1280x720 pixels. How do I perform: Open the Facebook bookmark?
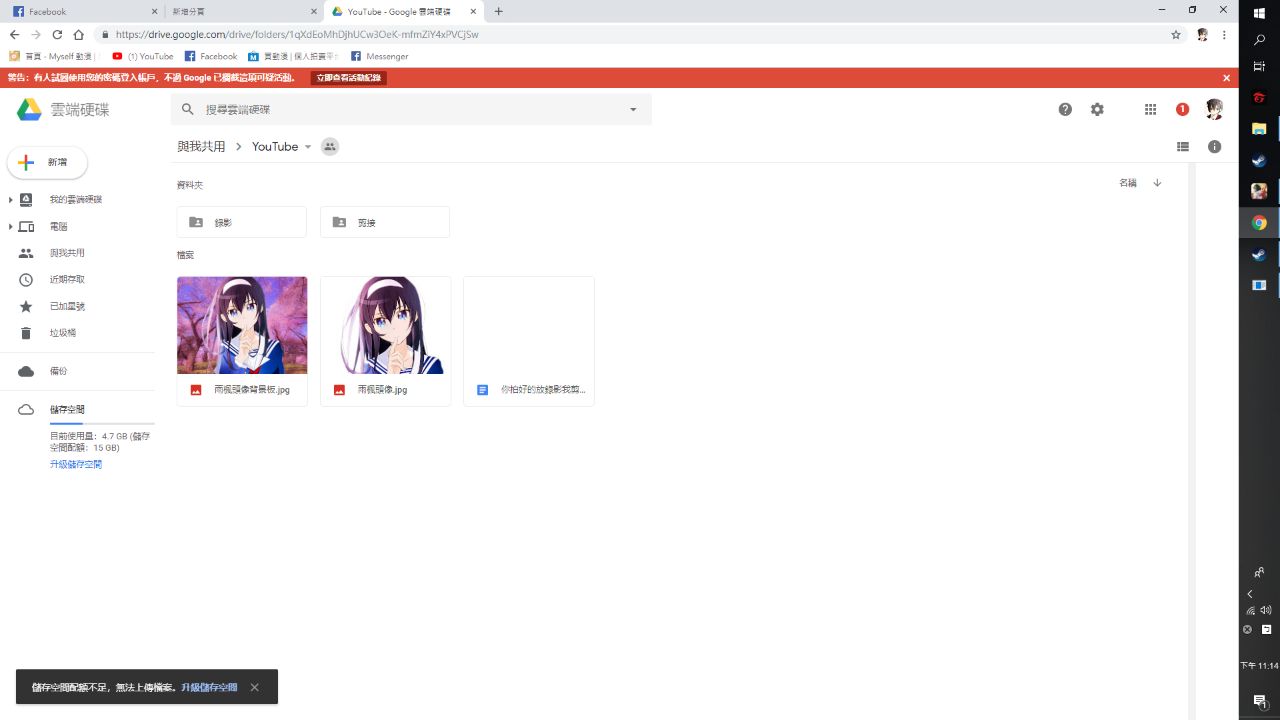(x=211, y=56)
